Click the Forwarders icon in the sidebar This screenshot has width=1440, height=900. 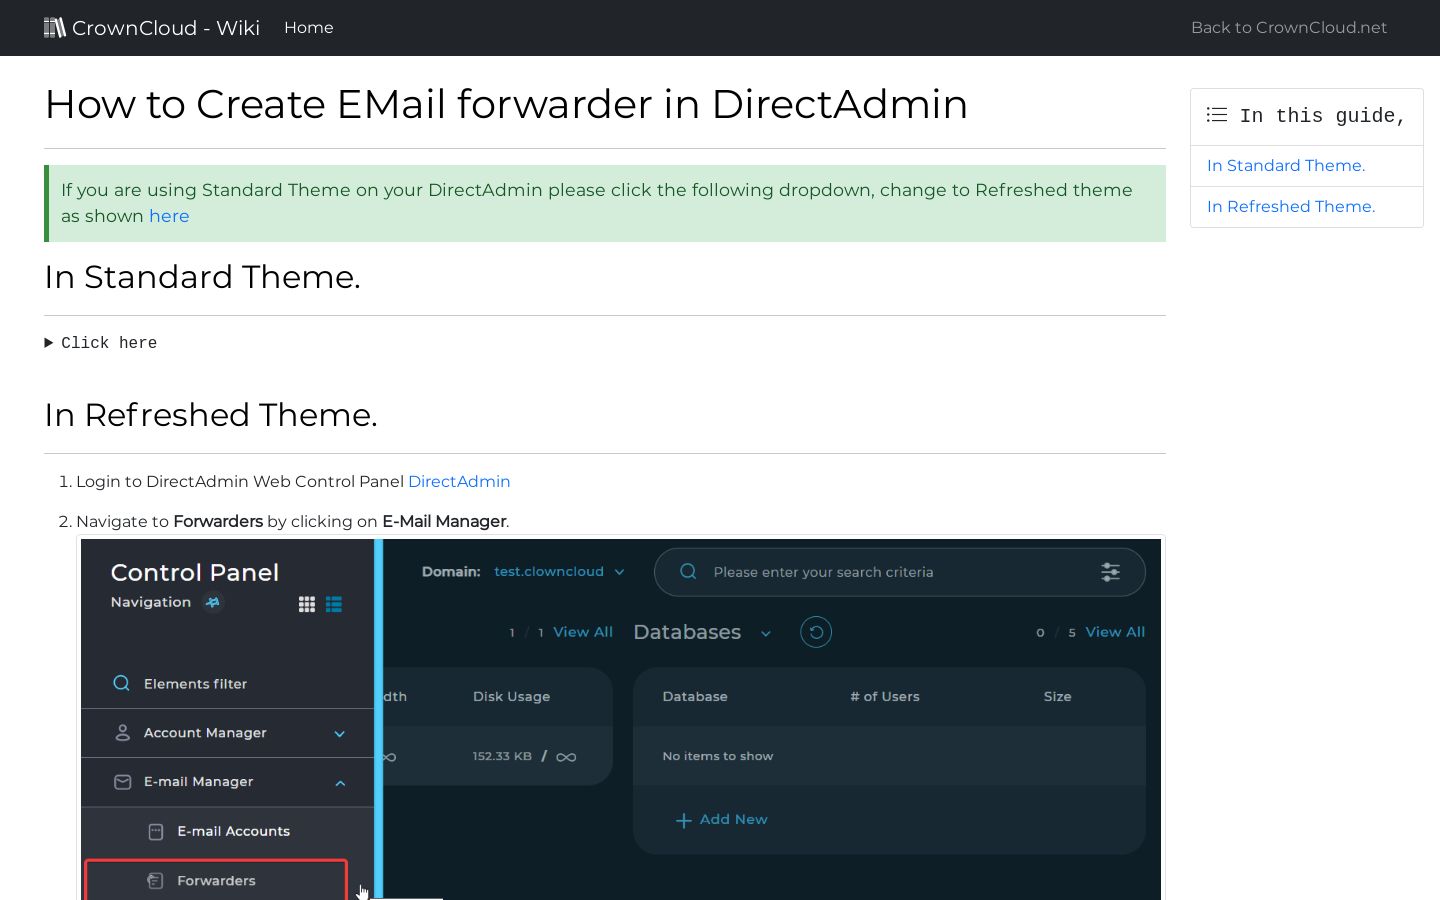pyautogui.click(x=155, y=880)
